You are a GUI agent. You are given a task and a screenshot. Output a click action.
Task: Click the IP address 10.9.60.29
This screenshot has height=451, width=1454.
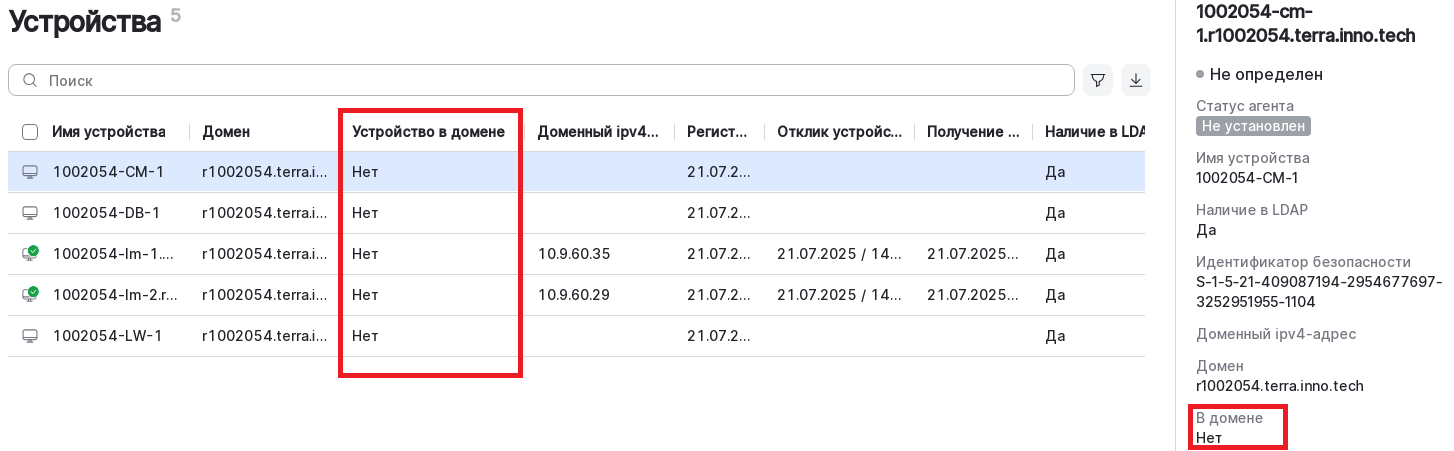573,295
